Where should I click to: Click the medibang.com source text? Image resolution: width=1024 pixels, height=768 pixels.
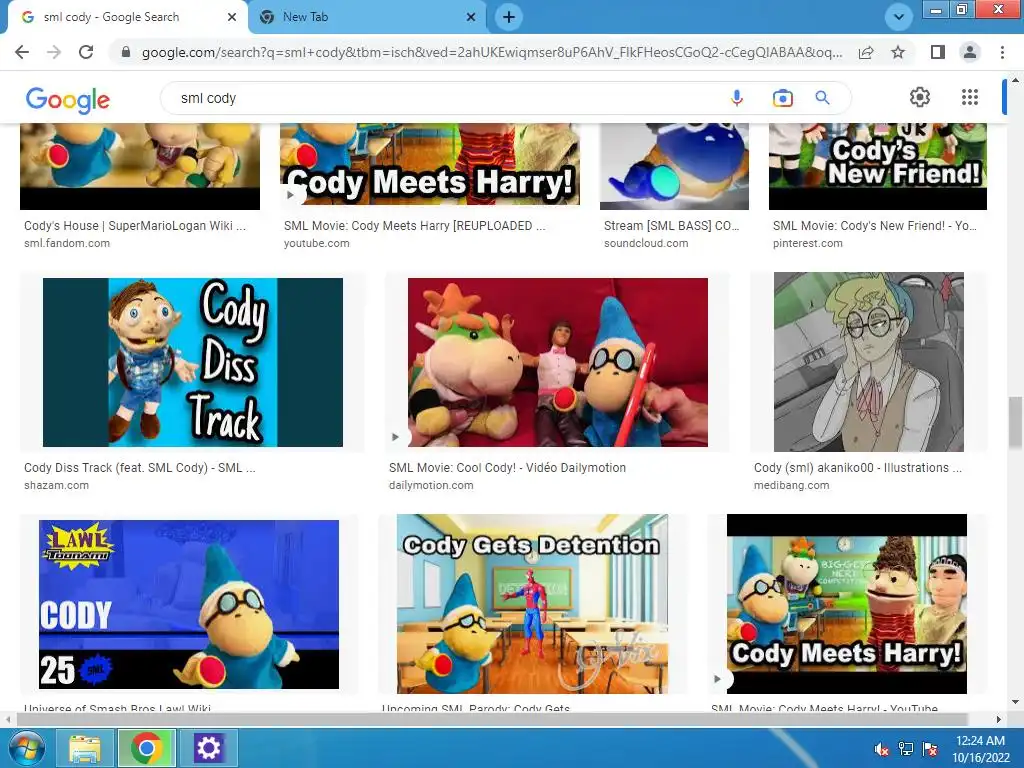[x=791, y=485]
